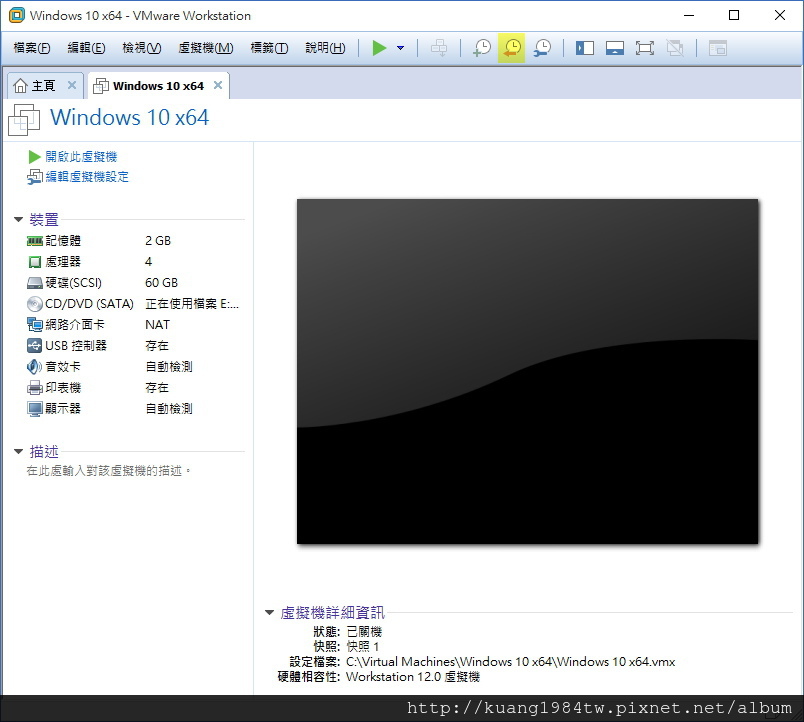Click the Workstation 12.0 虛擬機 compatibility text
The height and width of the screenshot is (722, 804).
[x=413, y=677]
